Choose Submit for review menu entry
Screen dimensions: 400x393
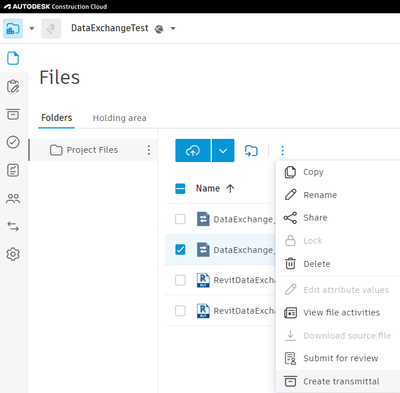(338, 358)
